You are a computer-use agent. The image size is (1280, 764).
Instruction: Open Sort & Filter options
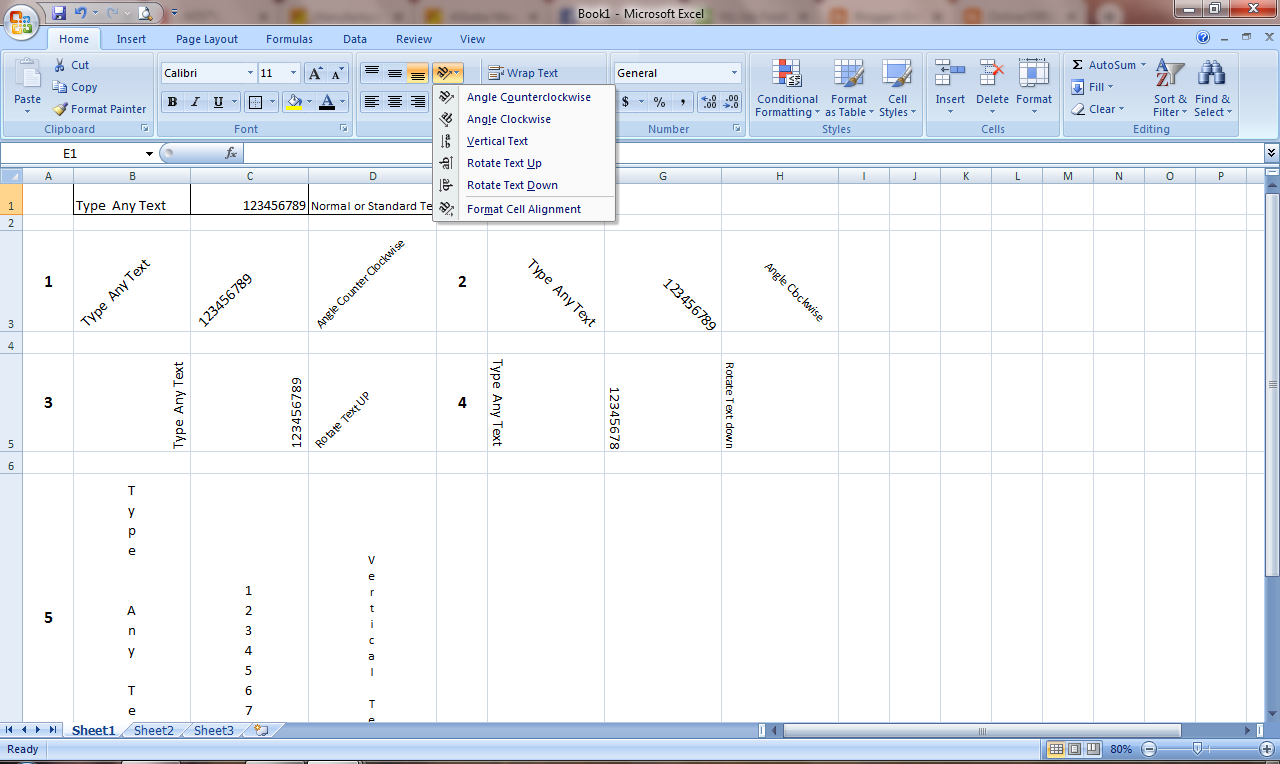(1170, 88)
